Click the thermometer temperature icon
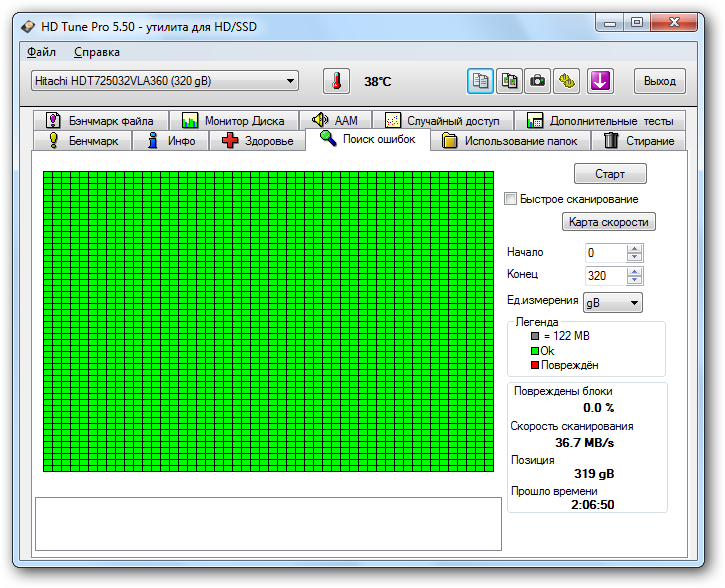Screen dimensions: 725x588 337,81
